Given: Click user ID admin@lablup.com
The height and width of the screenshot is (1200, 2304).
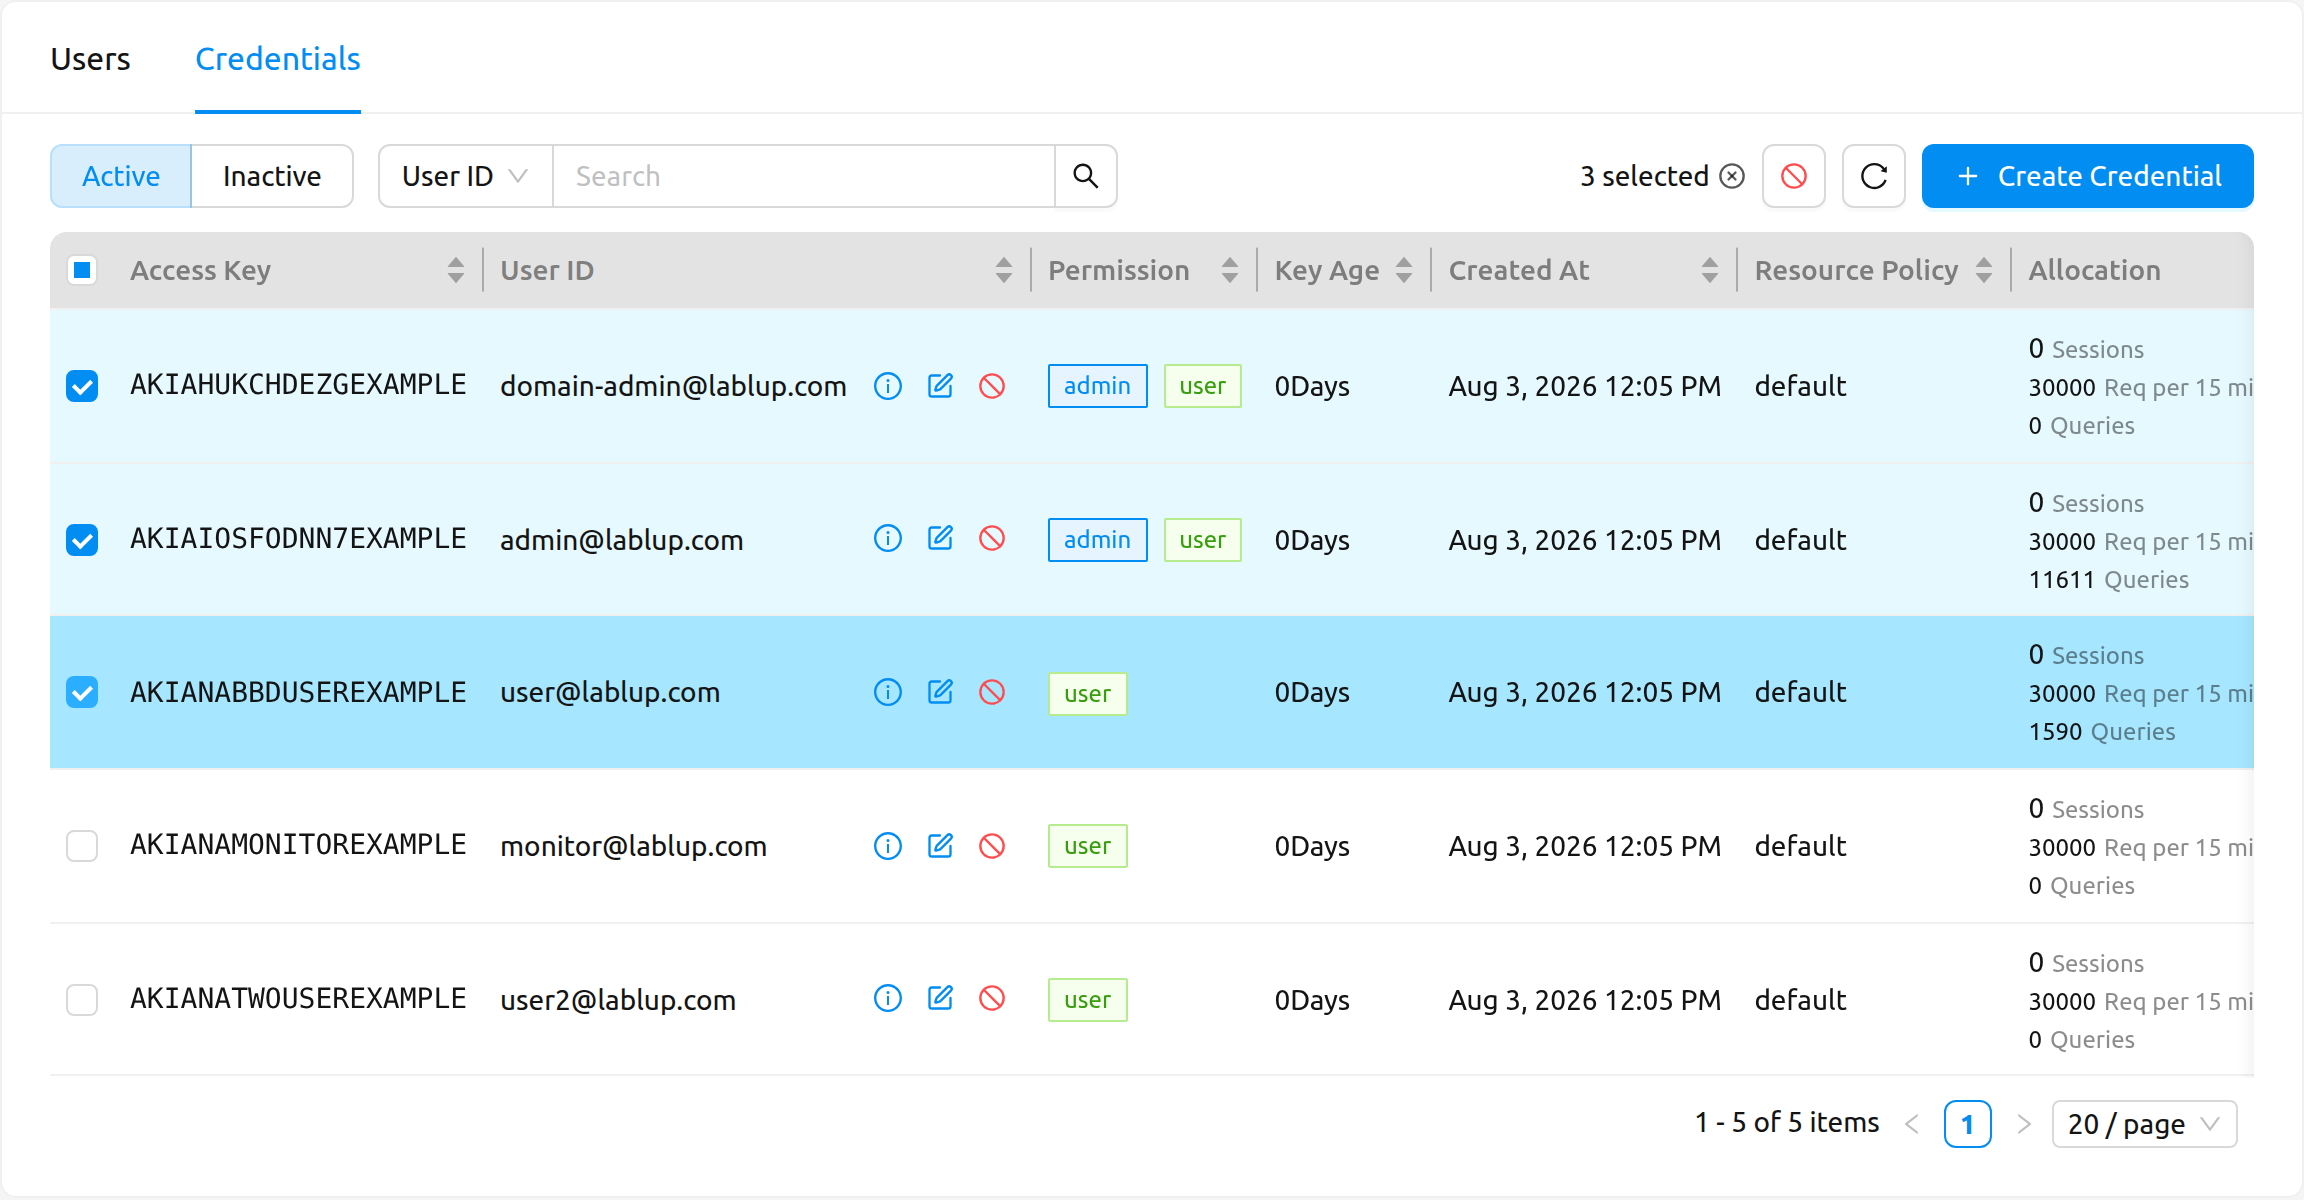Looking at the screenshot, I should point(621,540).
